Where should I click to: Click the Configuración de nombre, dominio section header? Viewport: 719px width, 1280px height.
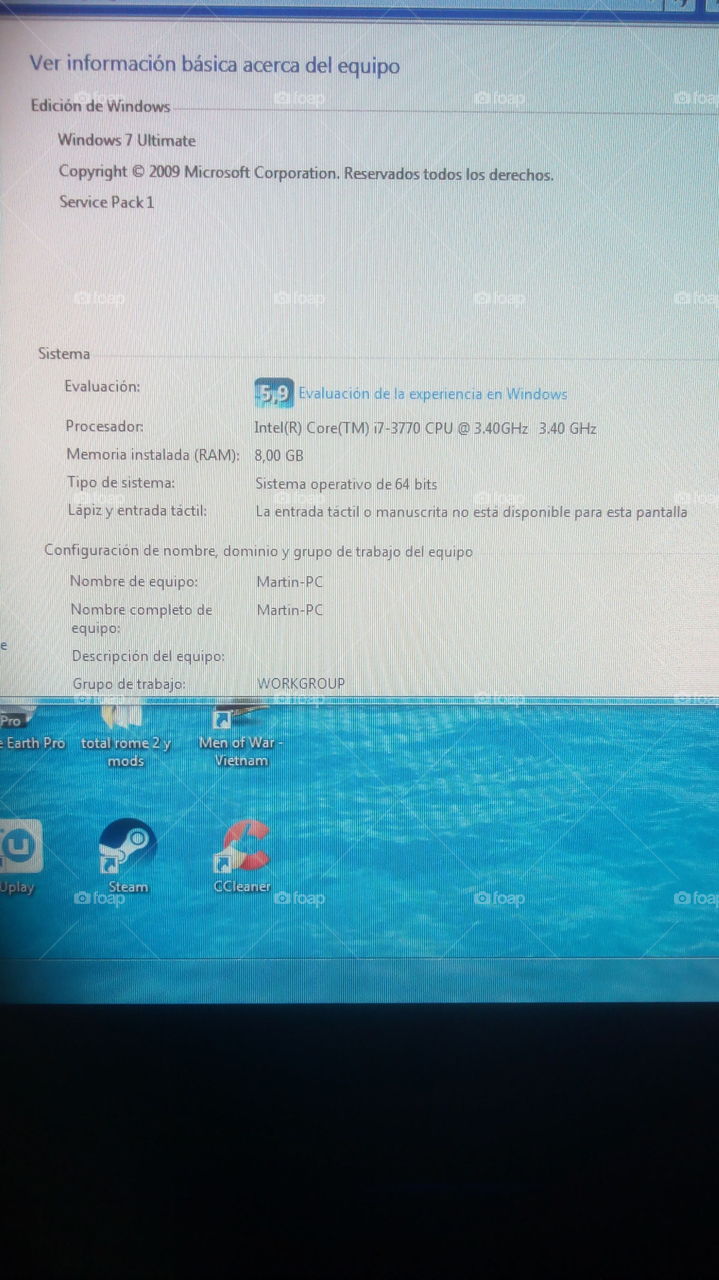(258, 551)
